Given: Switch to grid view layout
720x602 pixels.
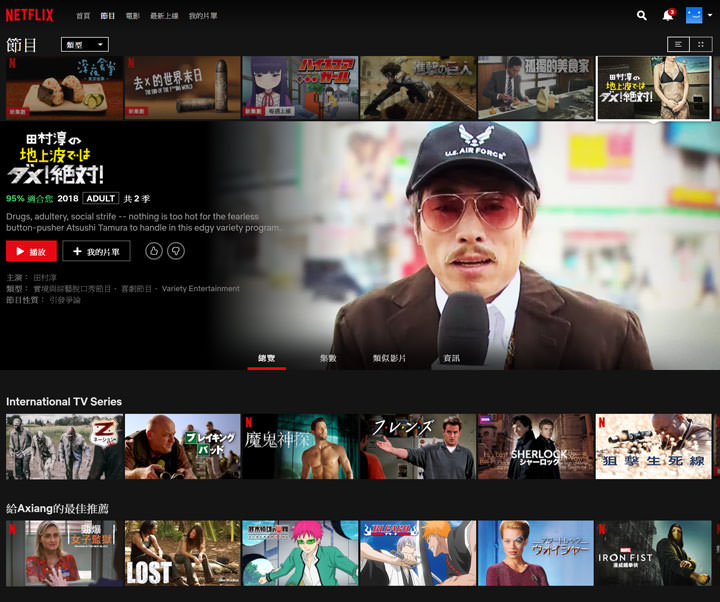Looking at the screenshot, I should (x=701, y=45).
